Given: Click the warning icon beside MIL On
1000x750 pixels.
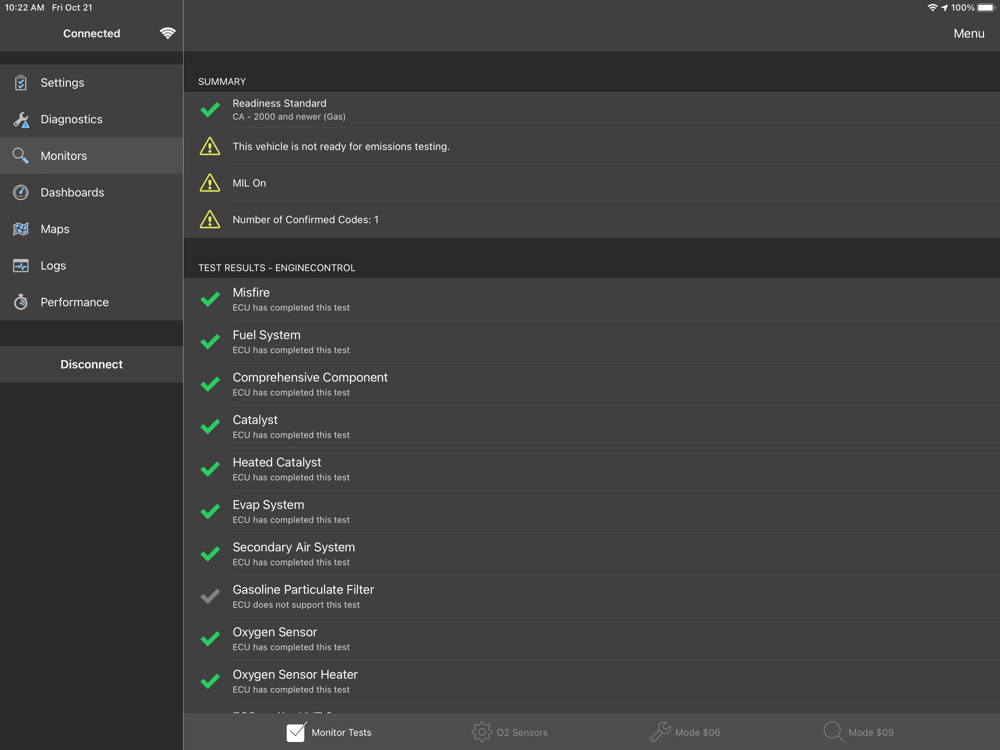Looking at the screenshot, I should pyautogui.click(x=210, y=183).
